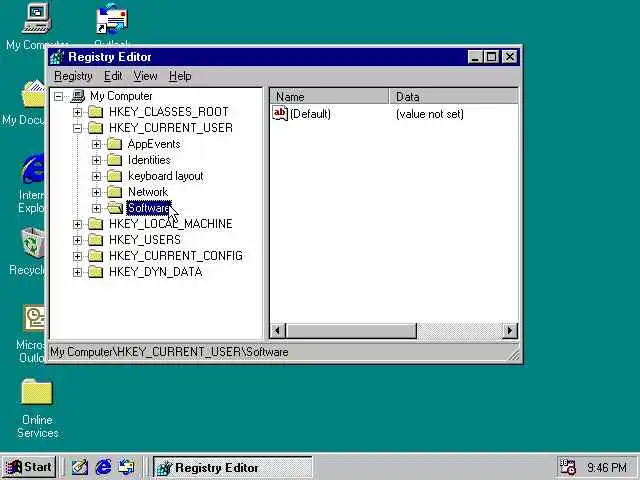Viewport: 640px width, 480px height.
Task: Click the (value not set) data cell
Action: [430, 114]
